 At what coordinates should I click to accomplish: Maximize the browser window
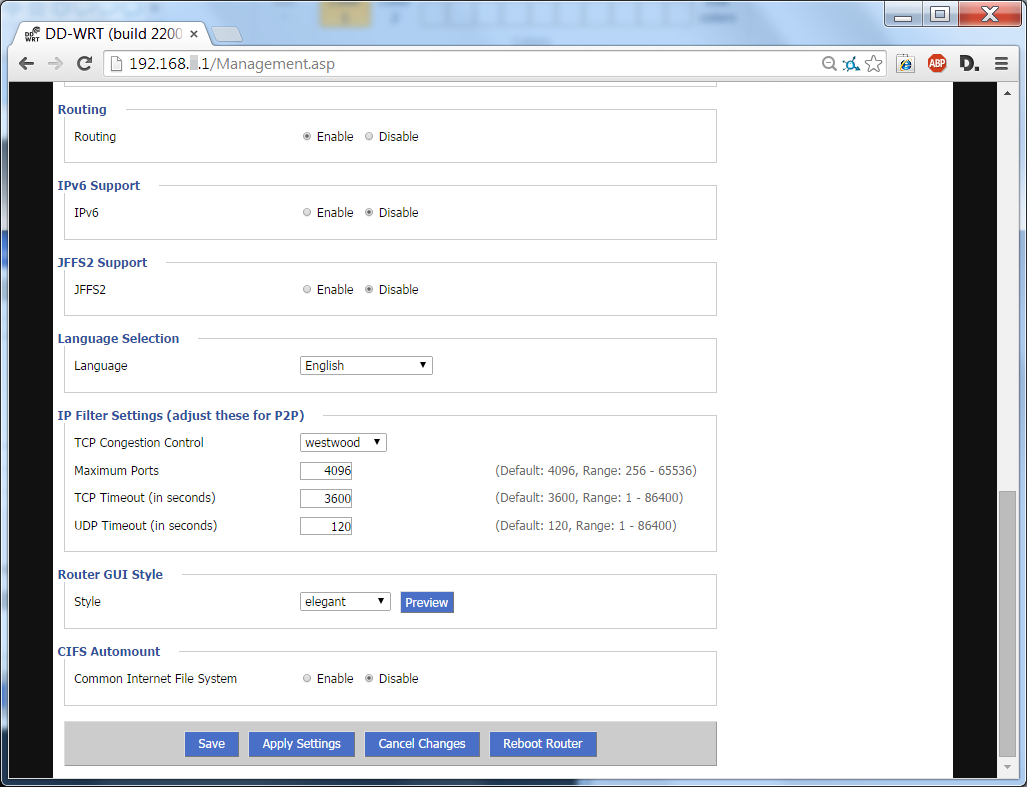pos(940,14)
